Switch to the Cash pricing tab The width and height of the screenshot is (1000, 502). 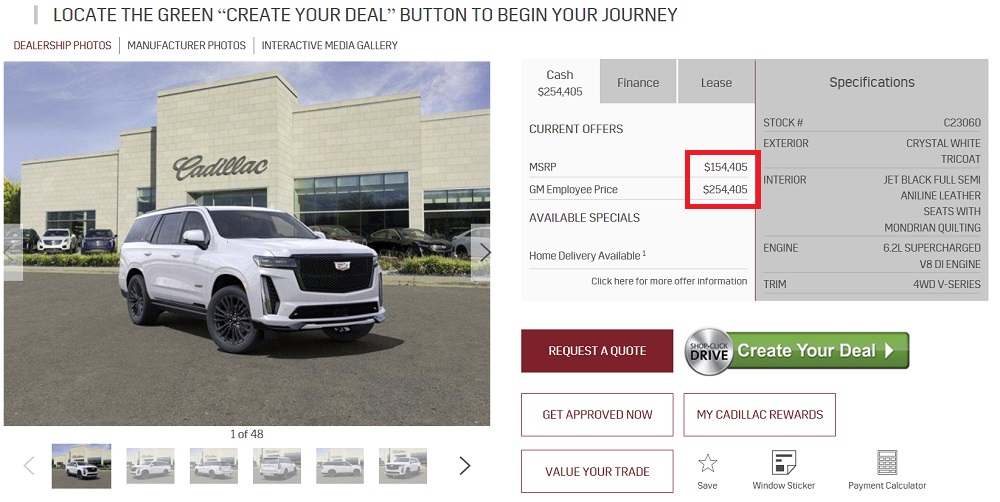coord(560,82)
